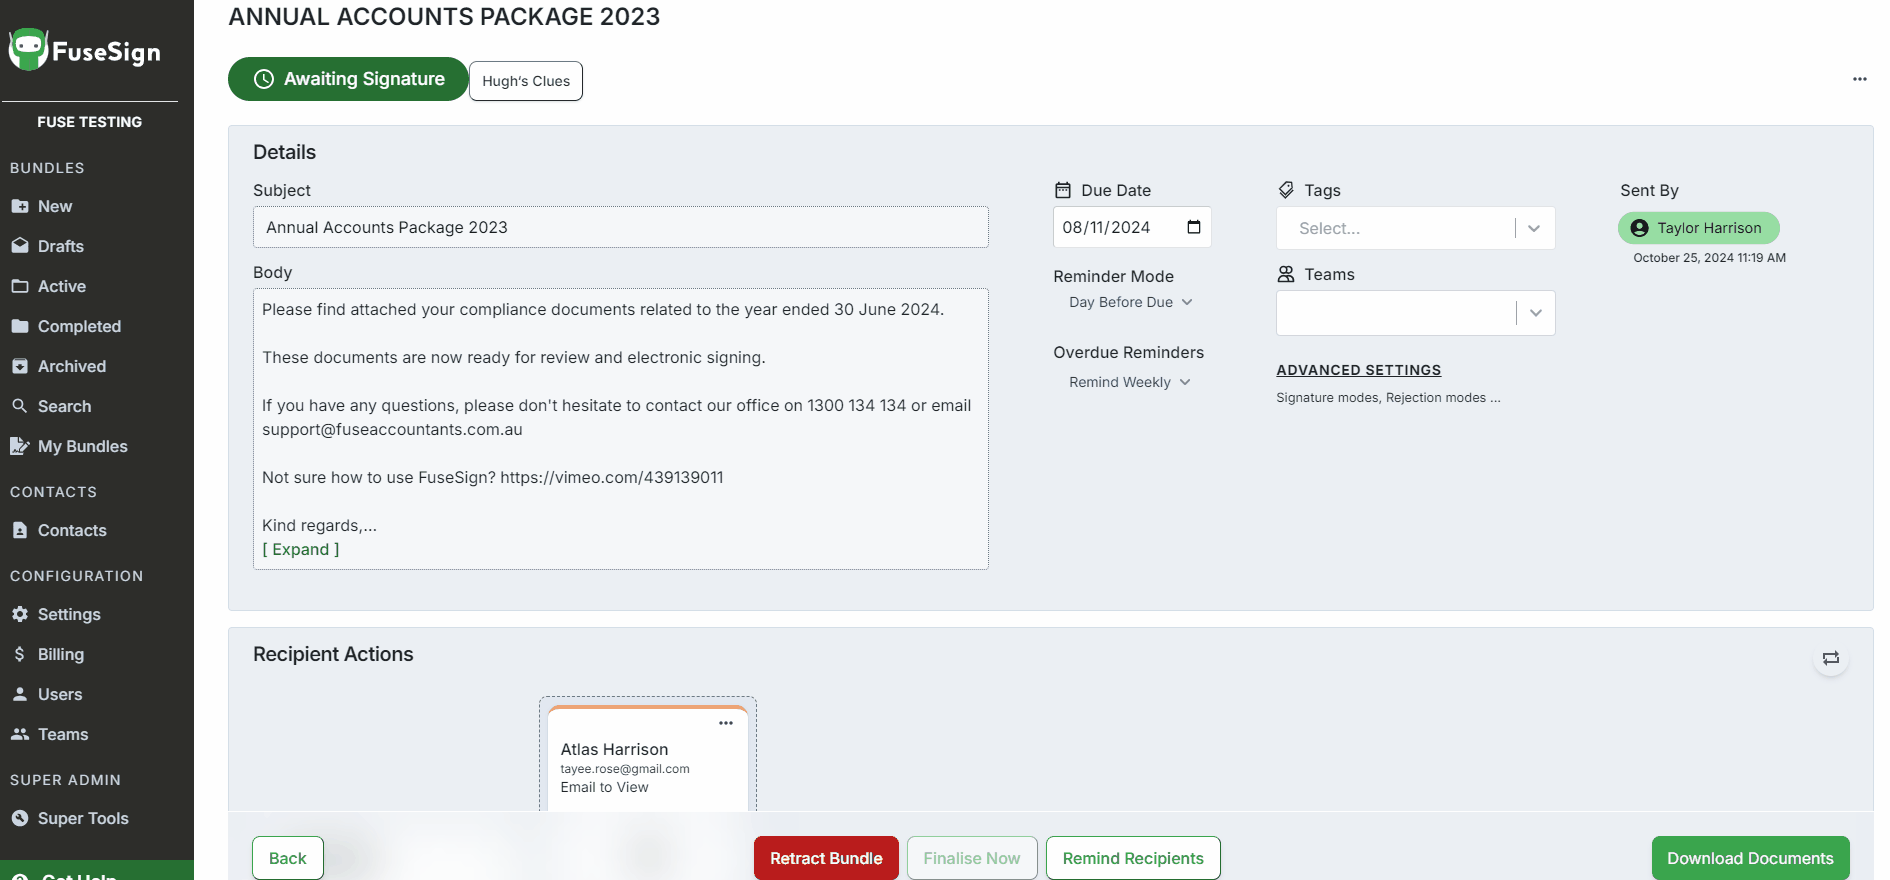Open Advanced Settings link
This screenshot has height=880, width=1890.
click(1358, 370)
